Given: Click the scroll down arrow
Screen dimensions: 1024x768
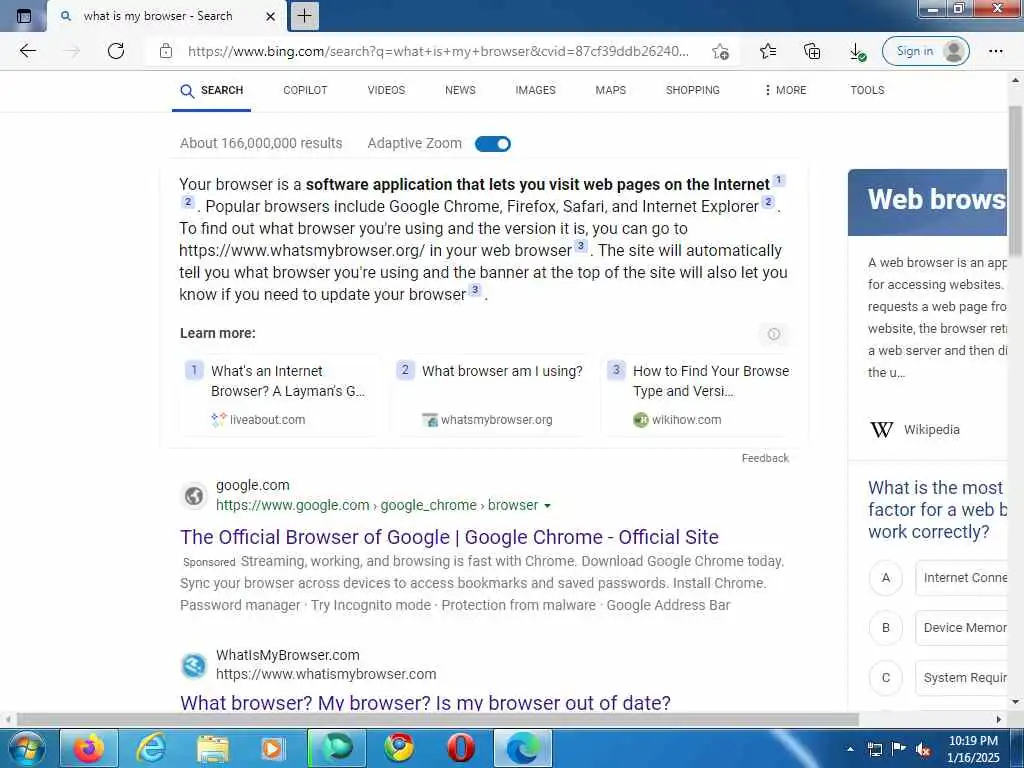Looking at the screenshot, I should (1015, 702).
